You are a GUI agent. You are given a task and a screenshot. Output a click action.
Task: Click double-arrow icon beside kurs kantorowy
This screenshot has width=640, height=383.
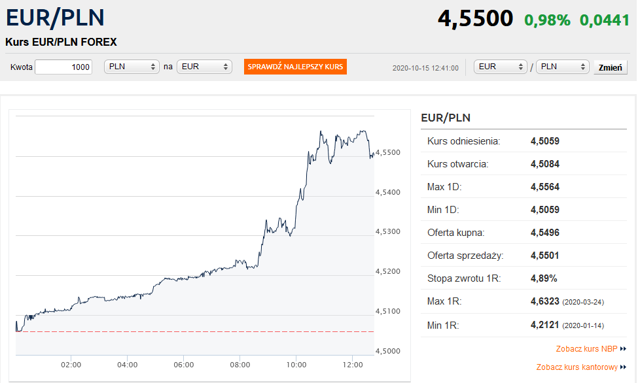click(623, 367)
